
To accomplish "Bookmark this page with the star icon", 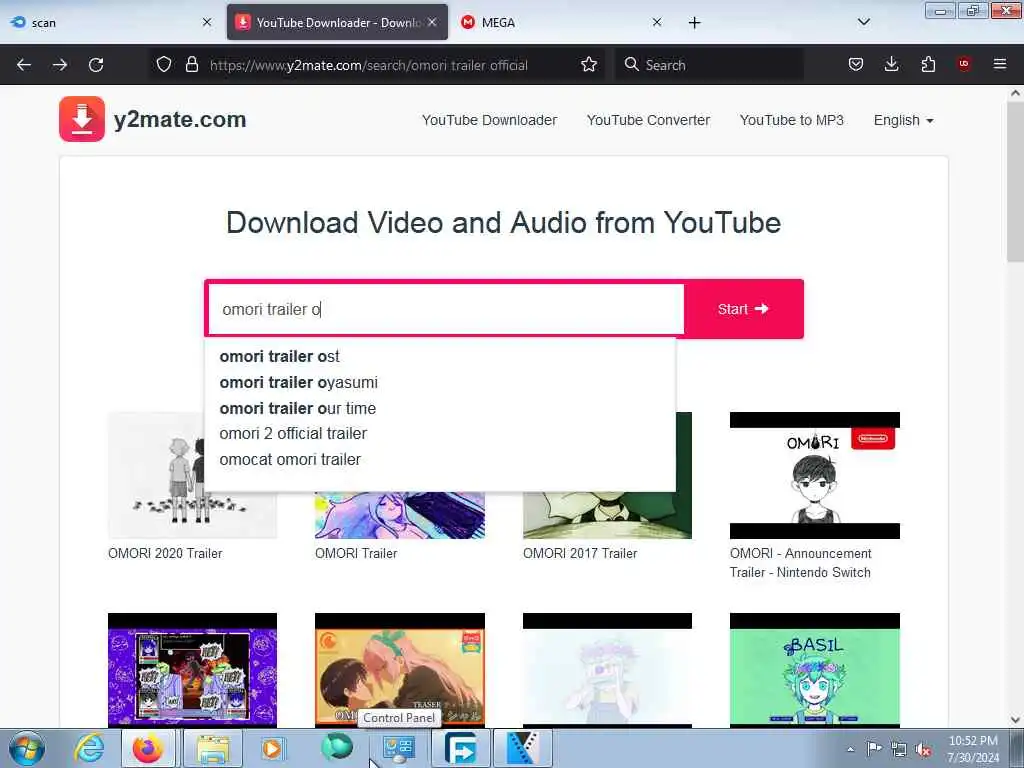I will 589,65.
